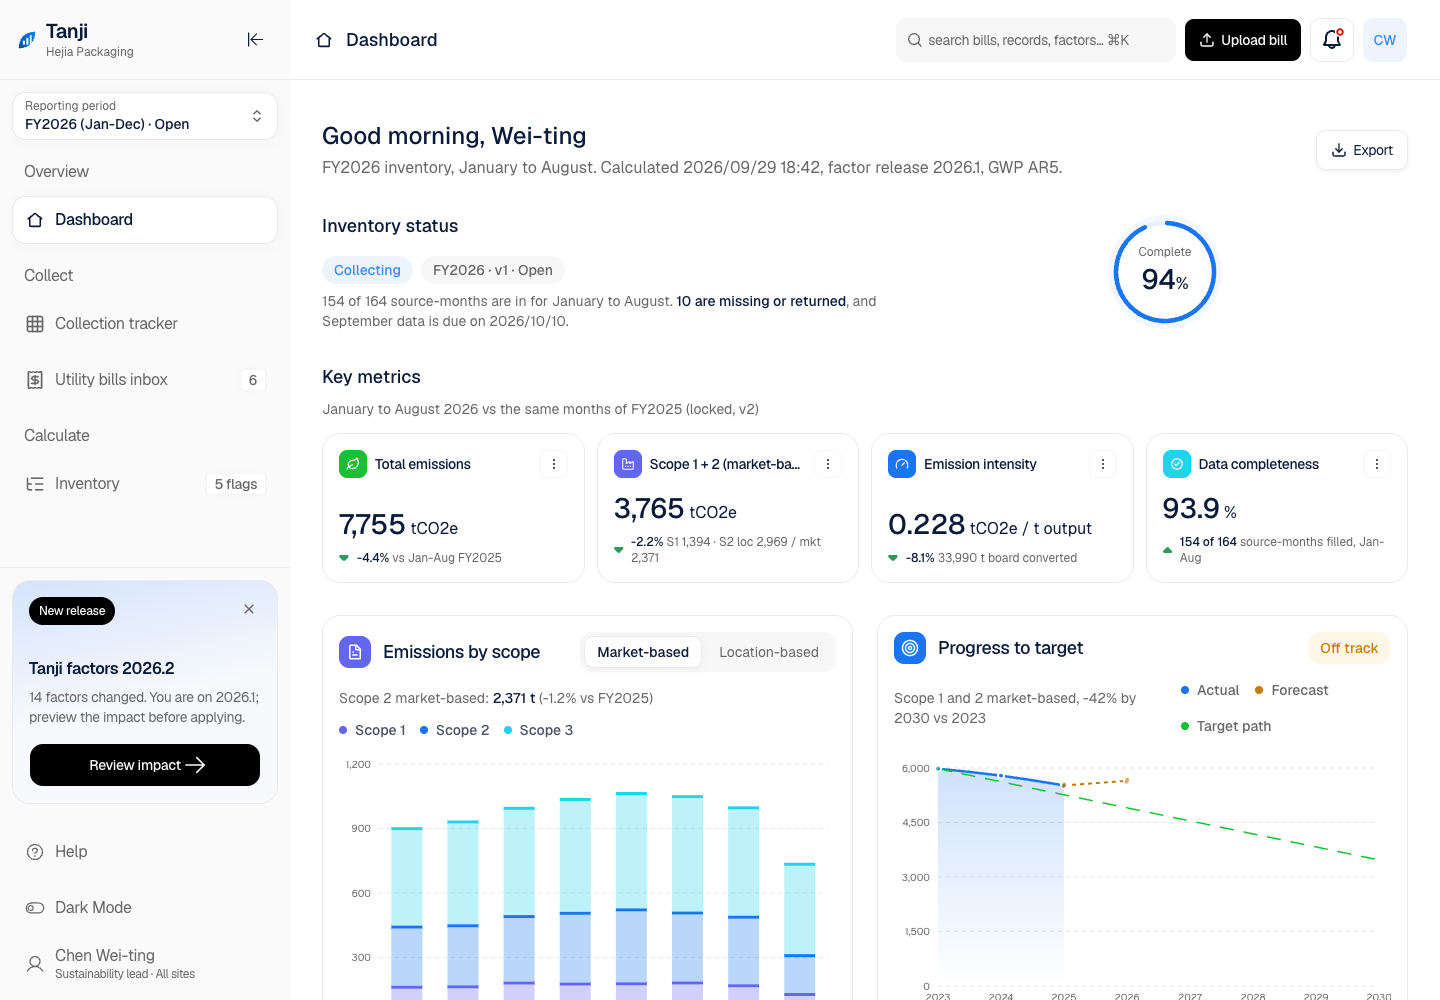Dismiss the New release card

coord(249,609)
